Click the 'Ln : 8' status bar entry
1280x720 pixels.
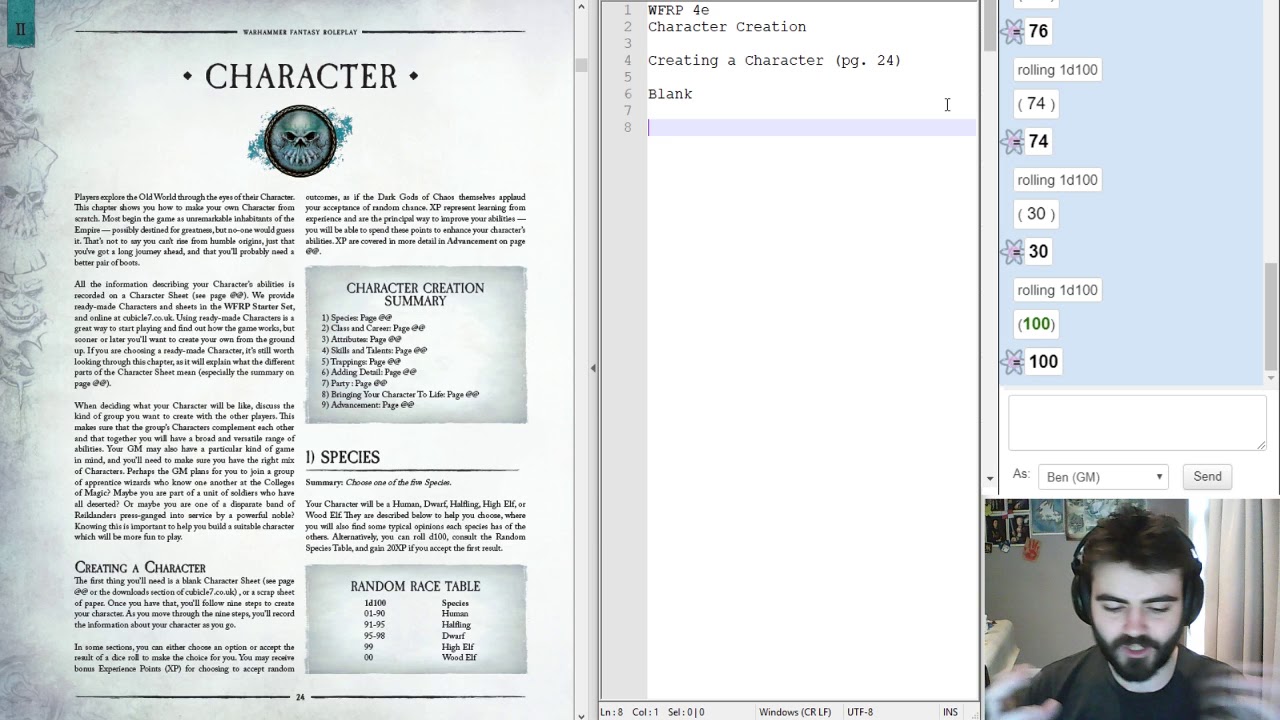click(x=612, y=712)
